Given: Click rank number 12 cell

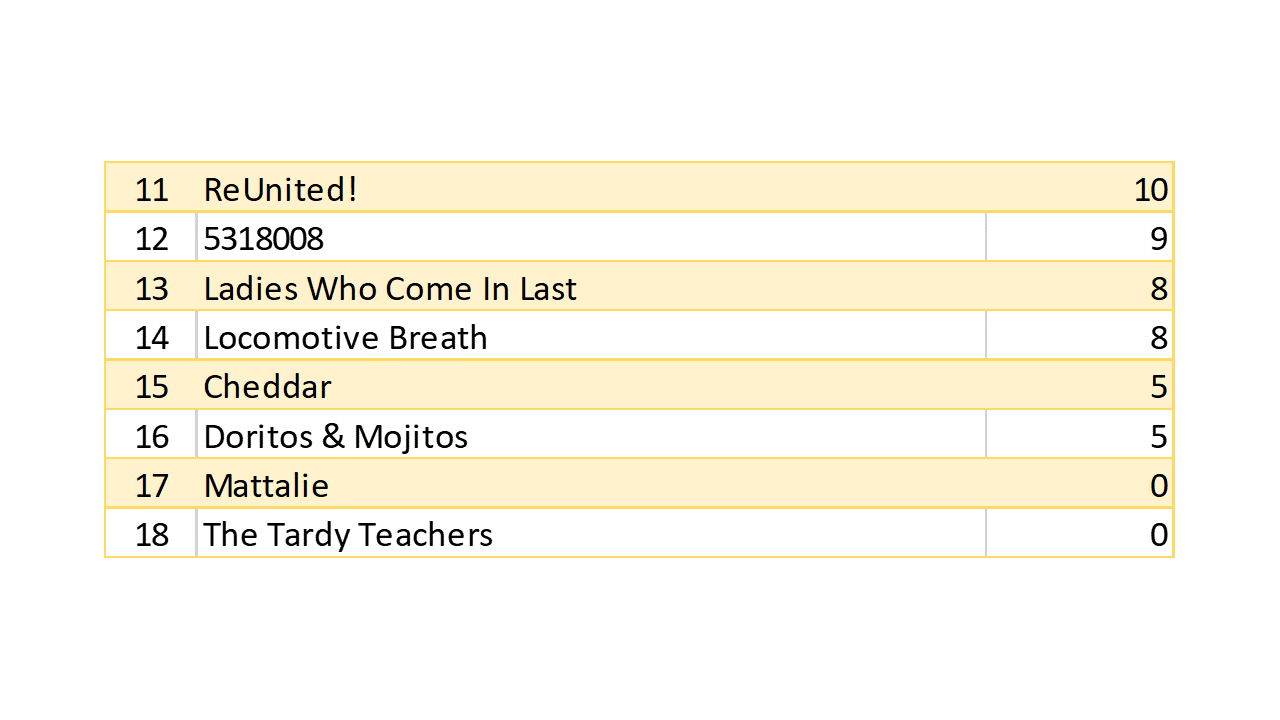Looking at the screenshot, I should click(x=151, y=238).
